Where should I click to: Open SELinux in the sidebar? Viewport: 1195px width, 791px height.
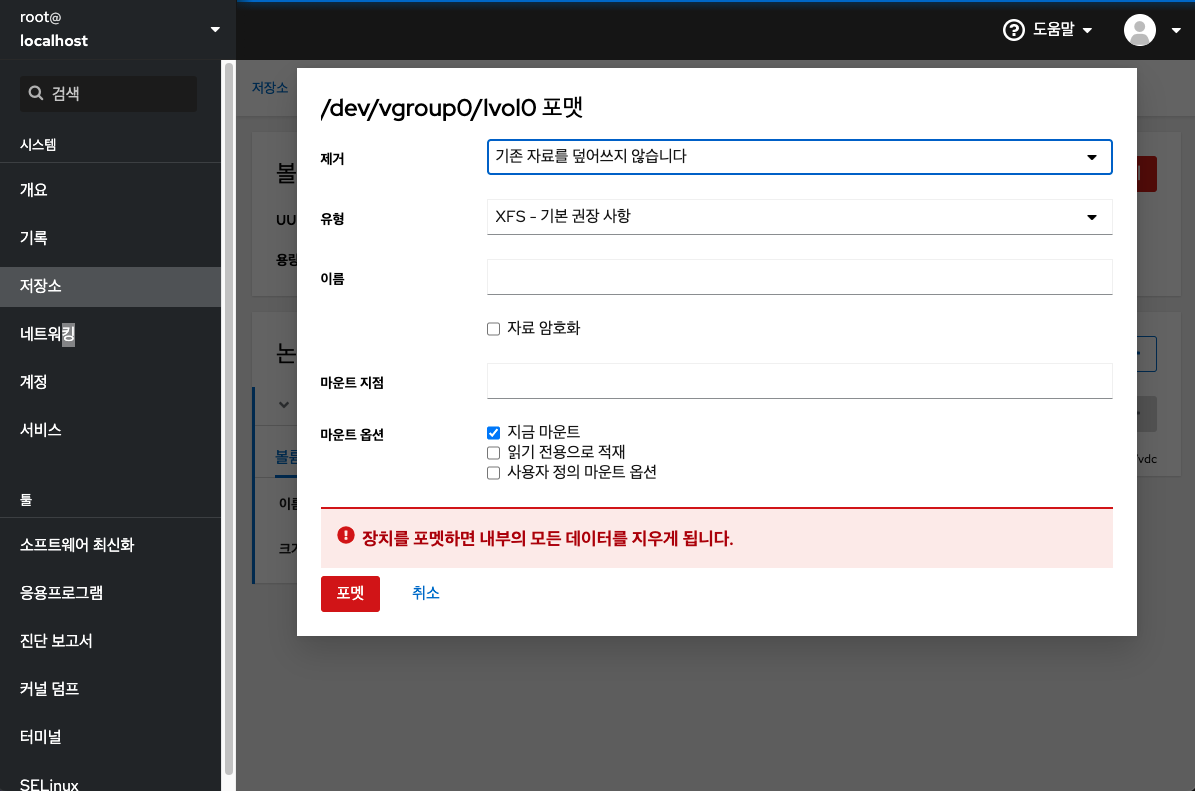[x=111, y=780]
